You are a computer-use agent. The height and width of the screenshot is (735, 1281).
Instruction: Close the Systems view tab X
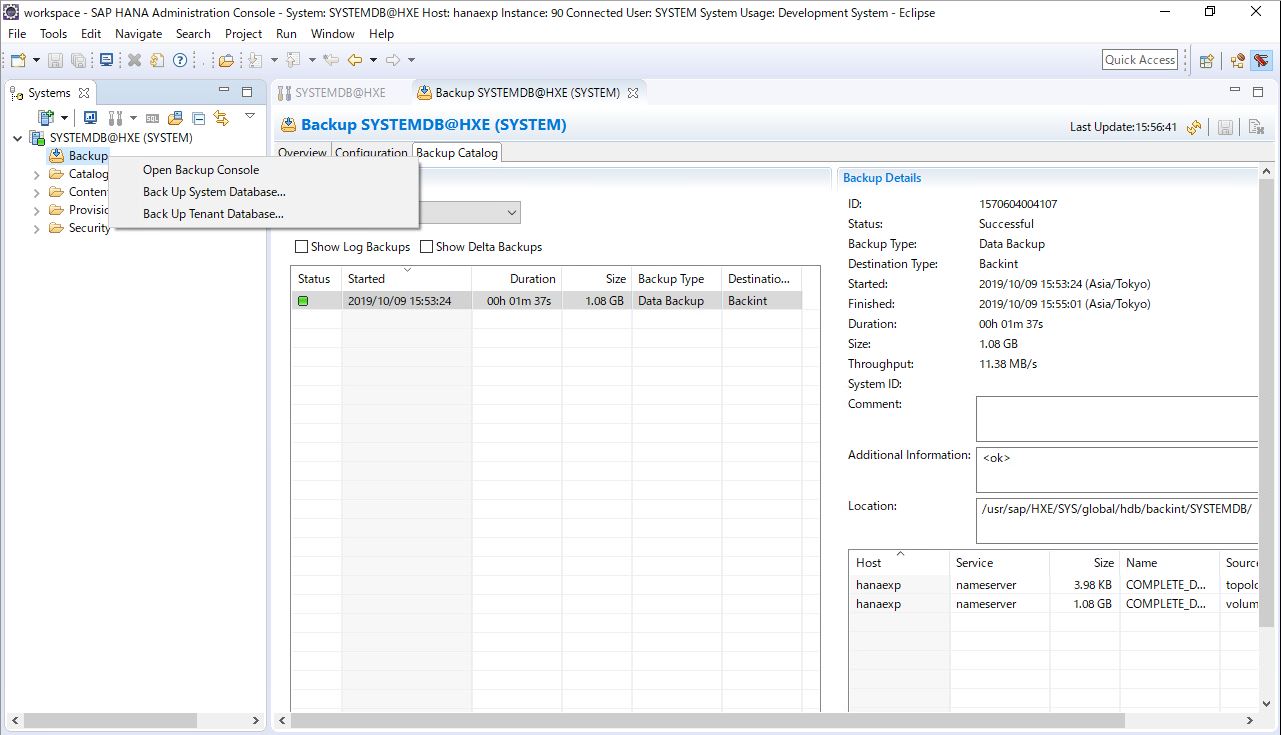click(x=84, y=93)
